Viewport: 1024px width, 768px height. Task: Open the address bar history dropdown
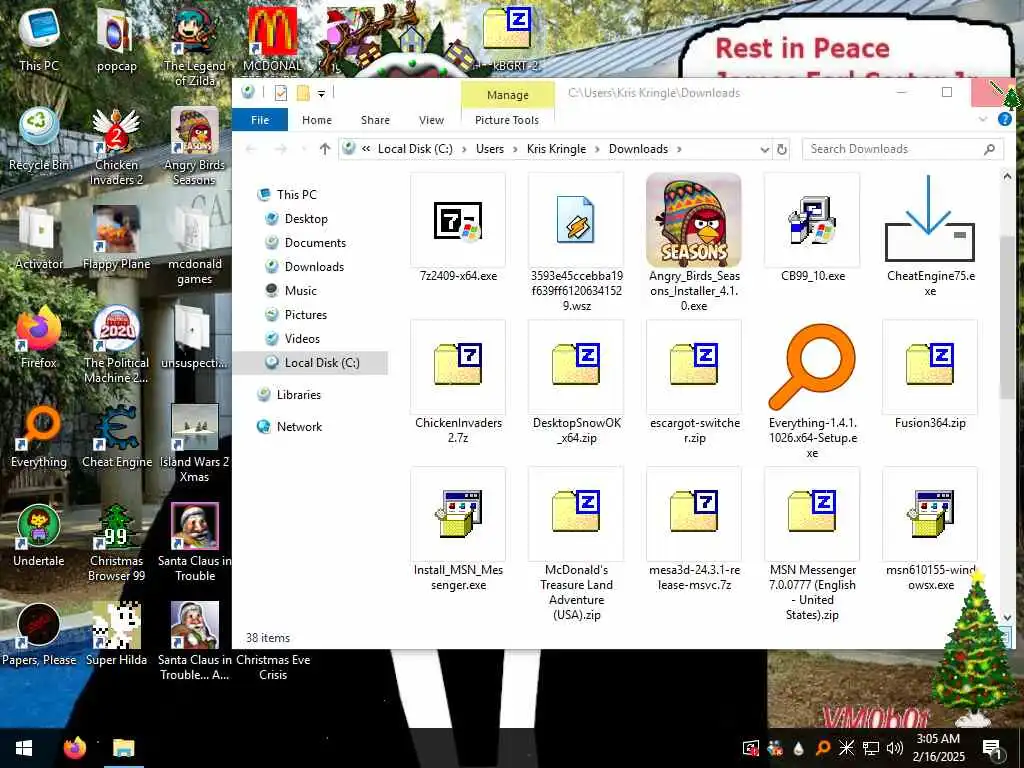click(764, 149)
